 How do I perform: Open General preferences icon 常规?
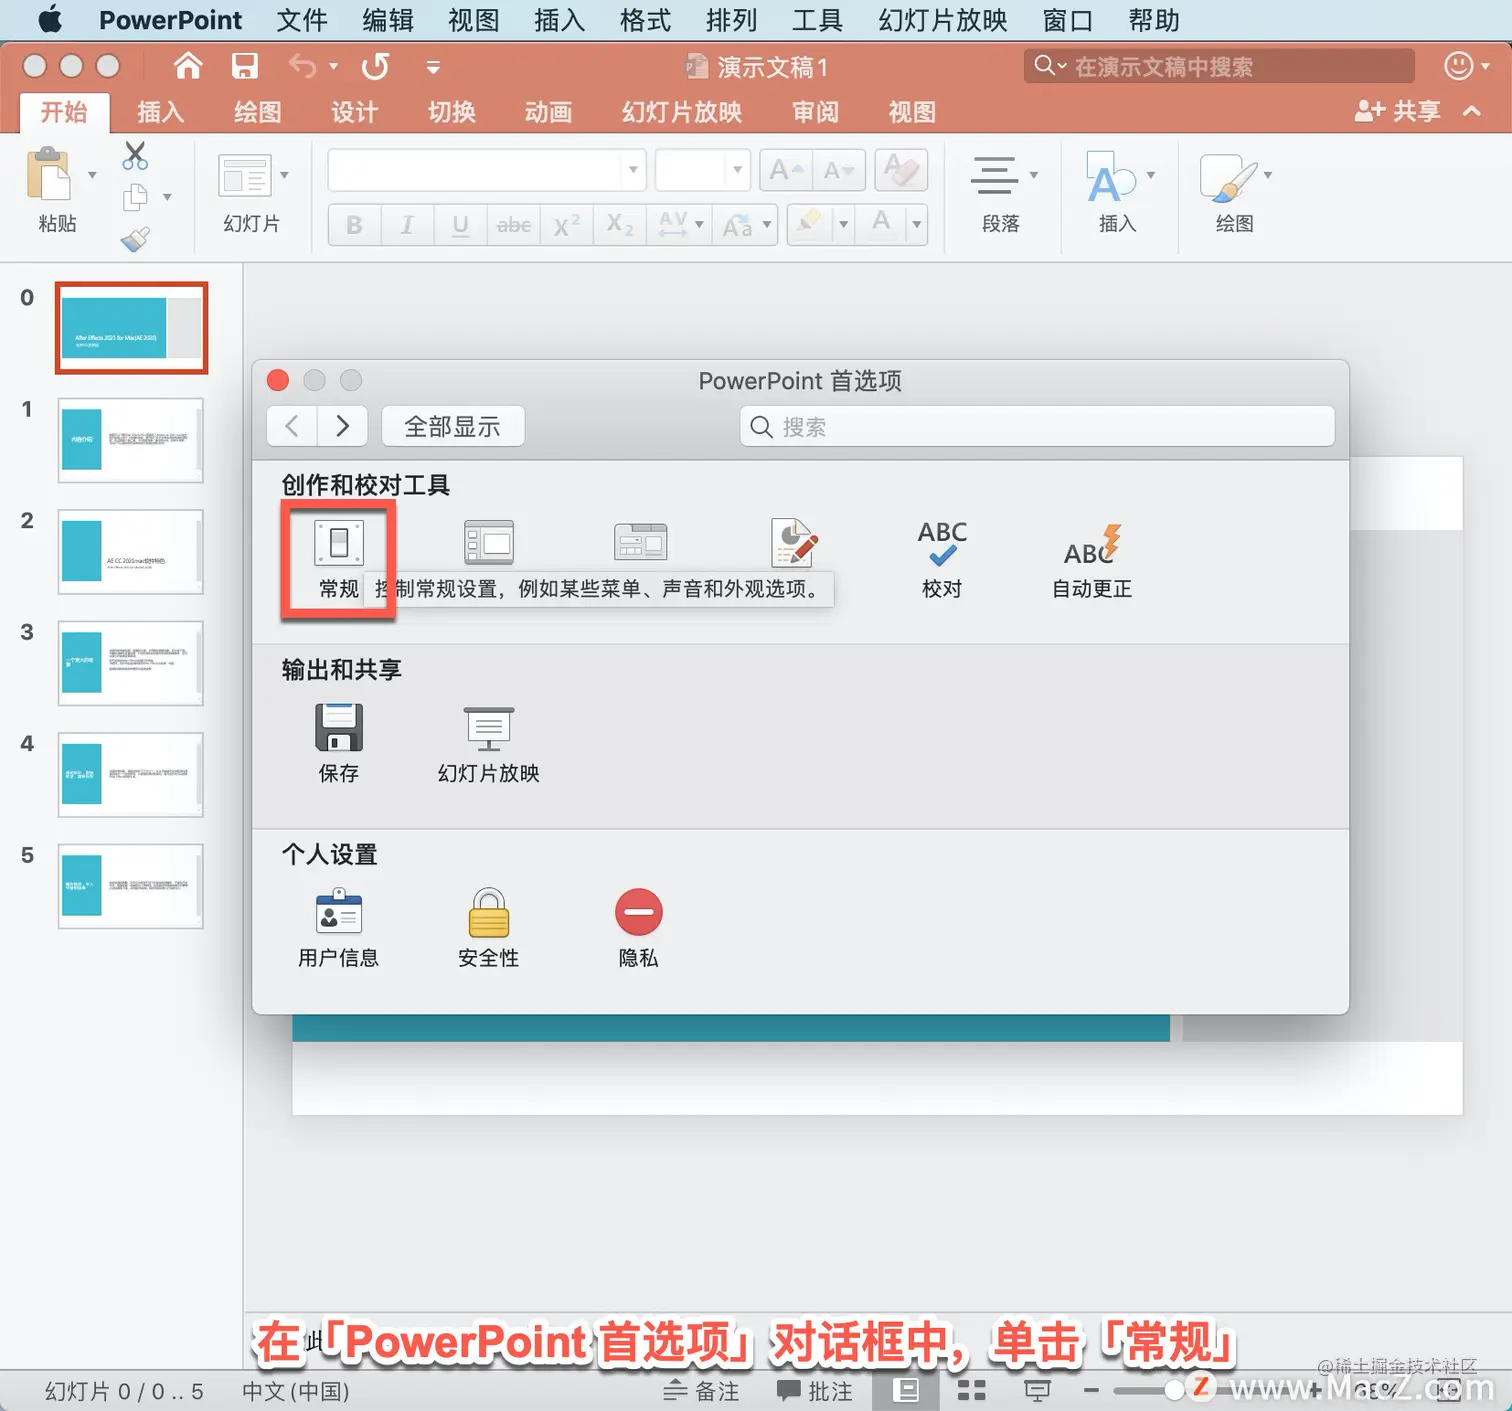339,560
